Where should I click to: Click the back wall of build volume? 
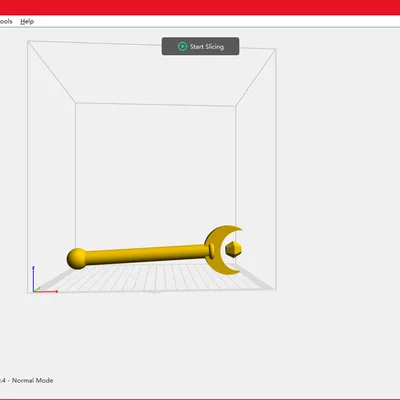click(x=155, y=167)
